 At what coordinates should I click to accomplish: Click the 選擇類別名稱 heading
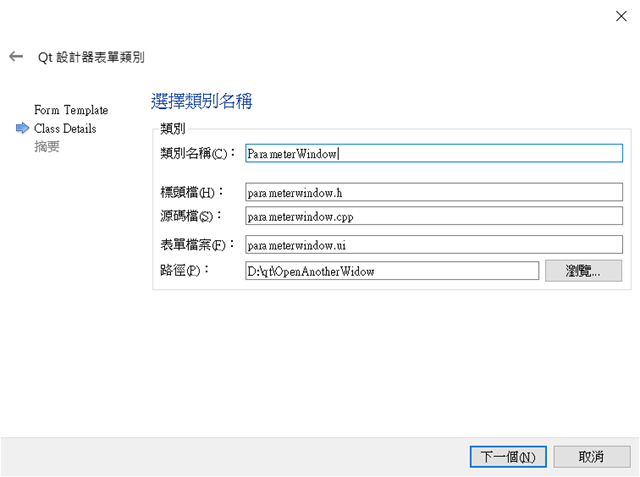click(x=202, y=101)
